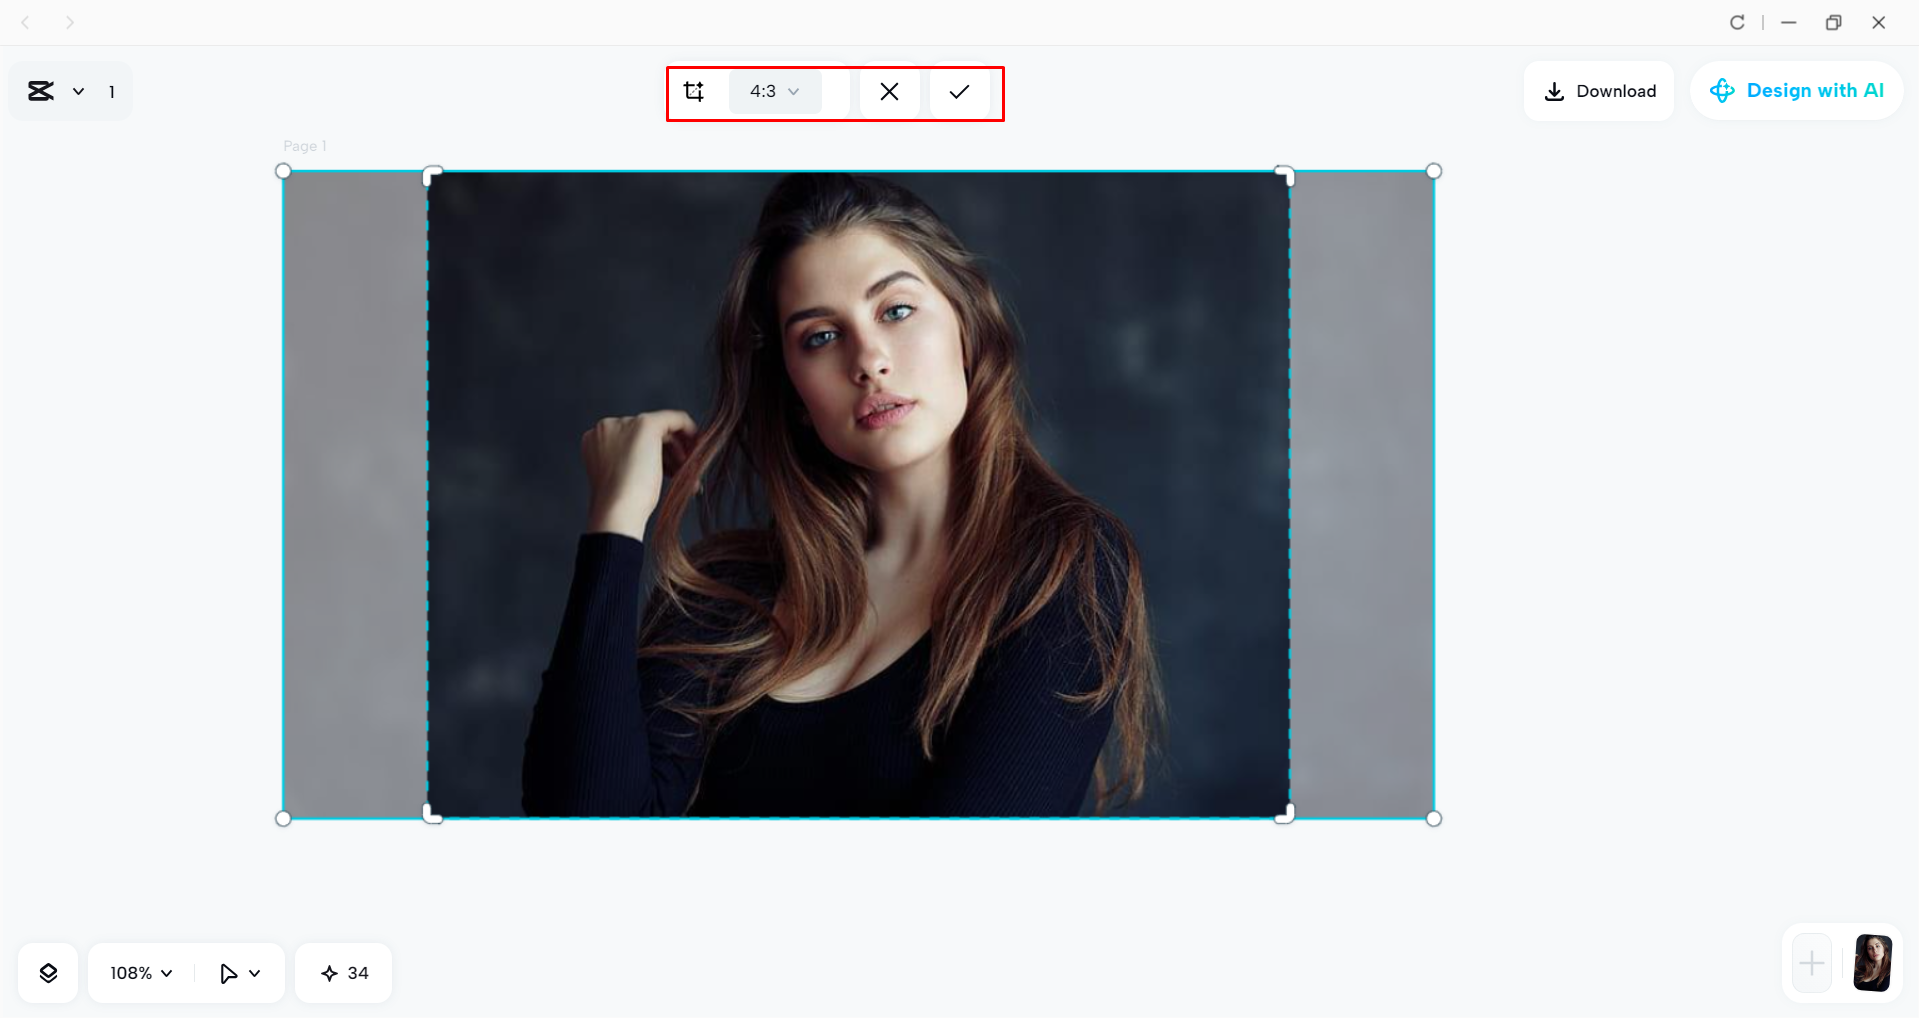Go forward with the right arrow
The height and width of the screenshot is (1018, 1919).
click(69, 22)
